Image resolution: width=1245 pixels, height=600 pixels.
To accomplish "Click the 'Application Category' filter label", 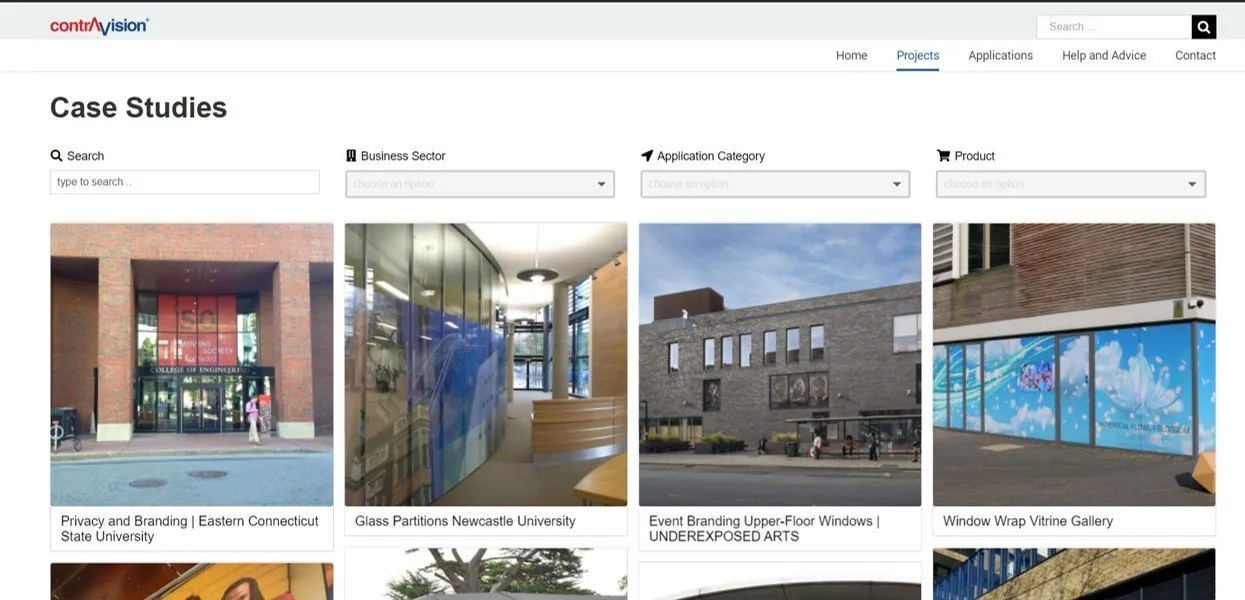I will tap(711, 156).
